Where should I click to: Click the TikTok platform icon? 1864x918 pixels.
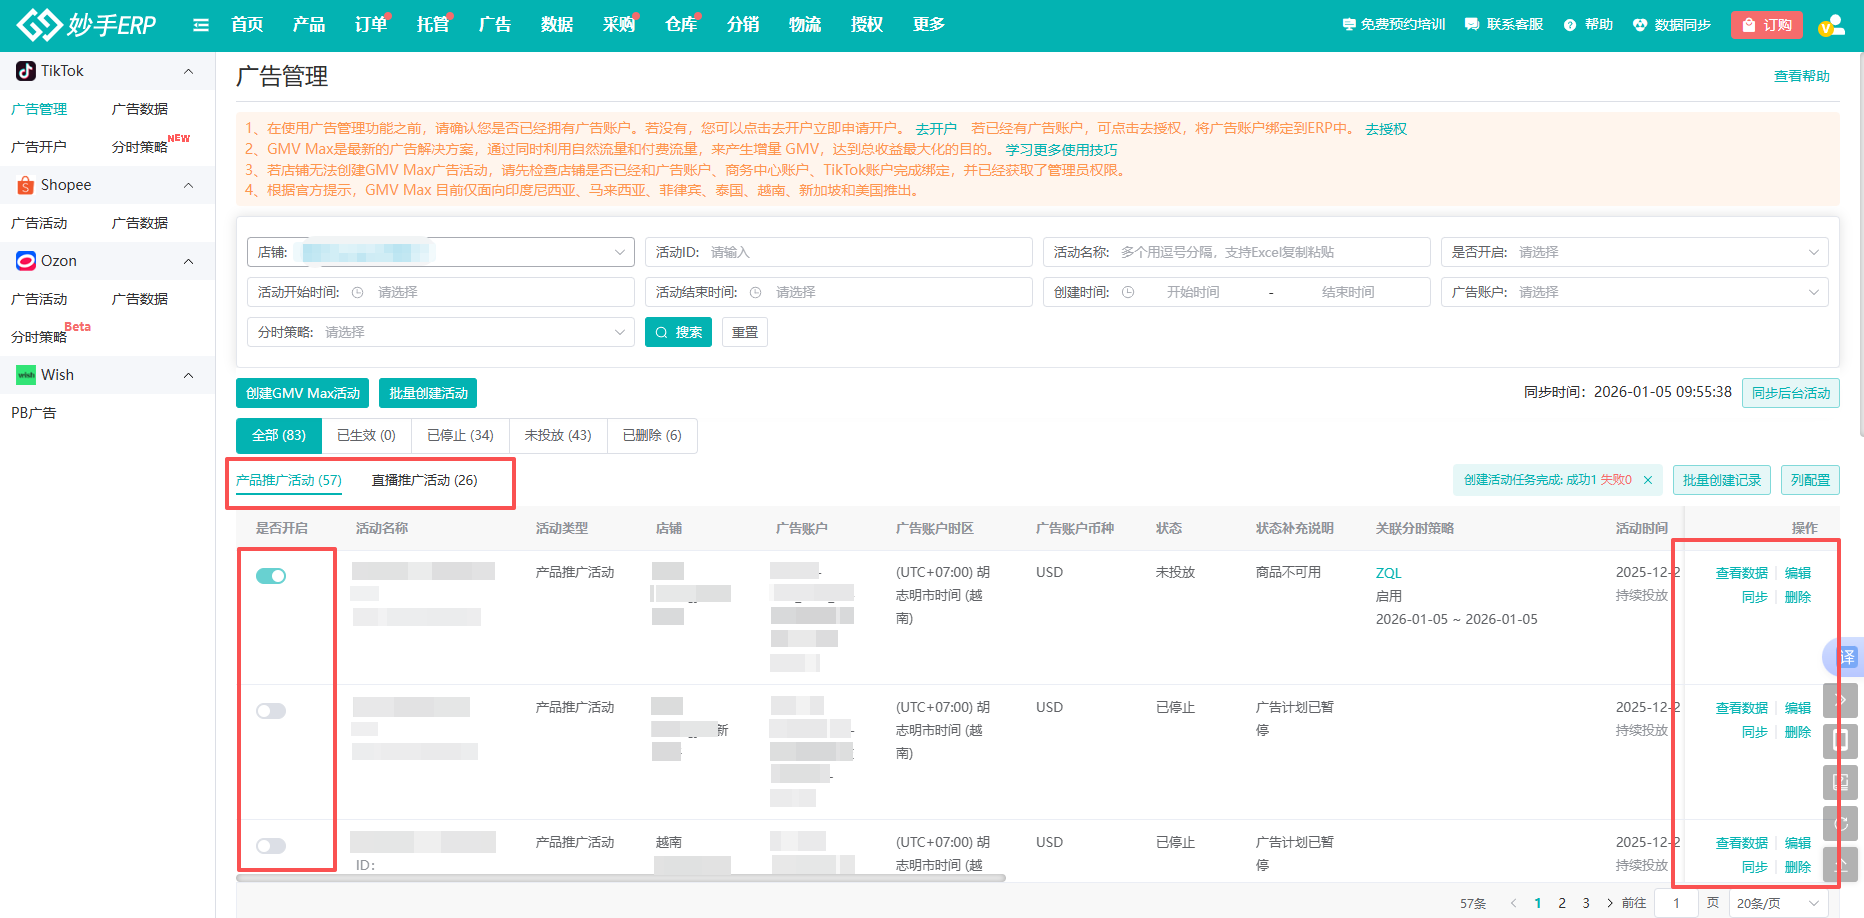pyautogui.click(x=26, y=71)
